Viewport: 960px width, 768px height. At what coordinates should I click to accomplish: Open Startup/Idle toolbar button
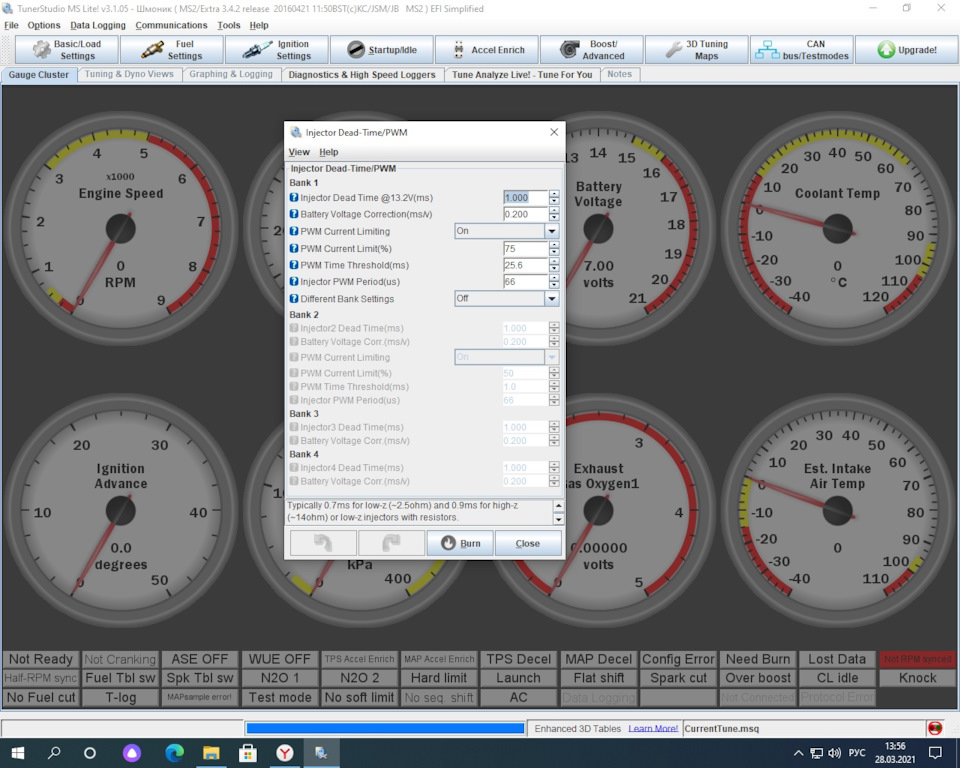(381, 50)
